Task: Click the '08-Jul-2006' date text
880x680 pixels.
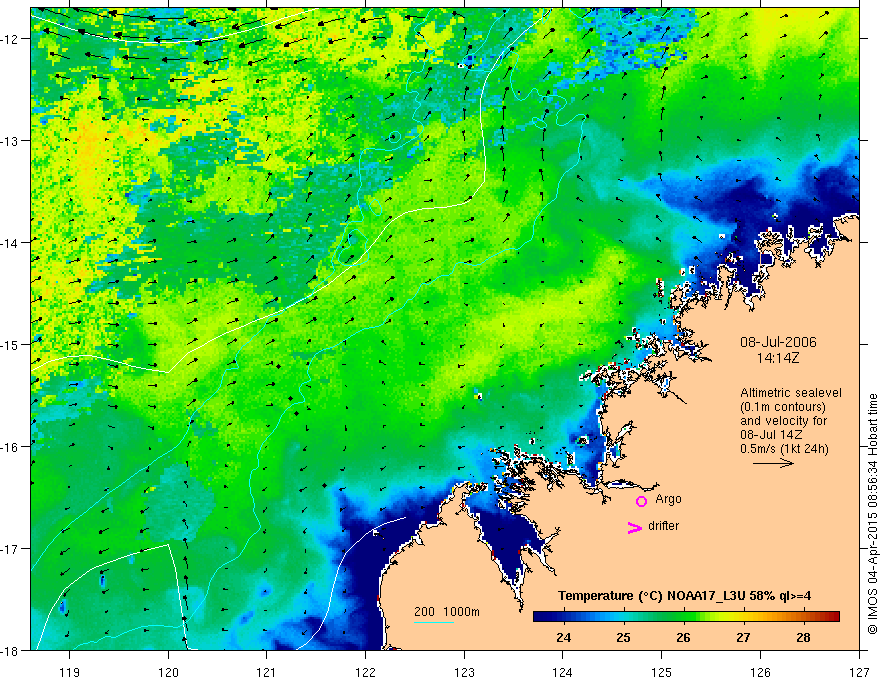Action: click(x=778, y=342)
